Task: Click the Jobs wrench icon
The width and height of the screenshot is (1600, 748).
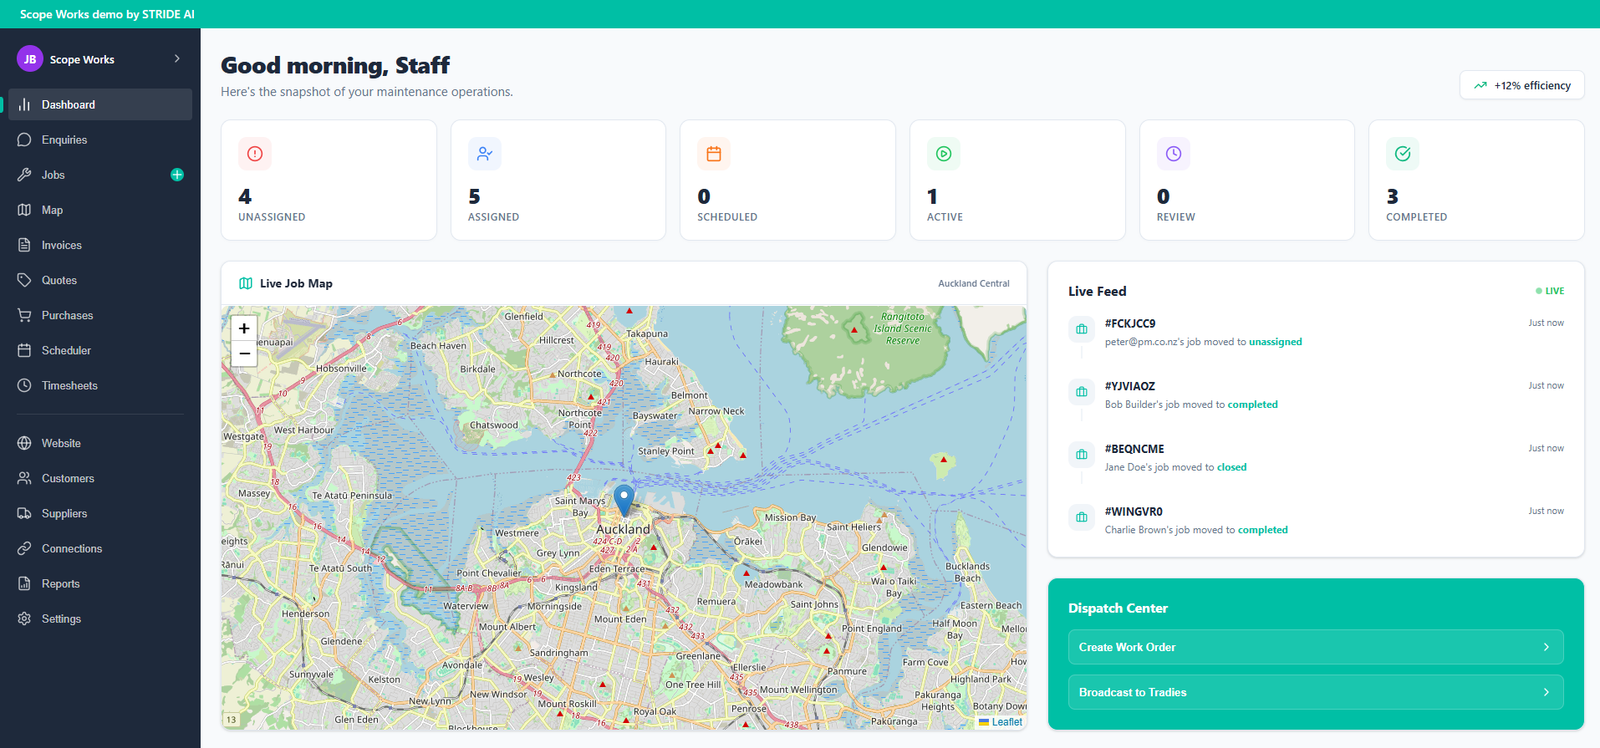Action: [24, 175]
